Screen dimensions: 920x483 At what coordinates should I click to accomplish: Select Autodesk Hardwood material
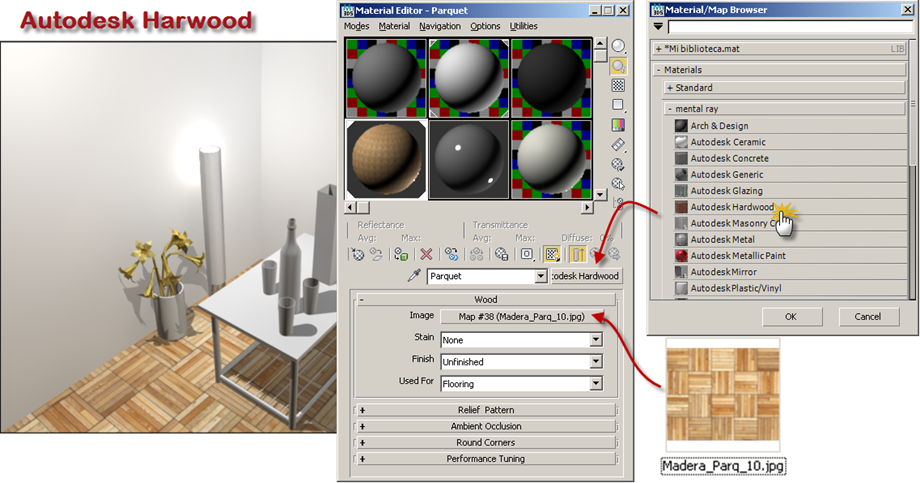pos(790,207)
